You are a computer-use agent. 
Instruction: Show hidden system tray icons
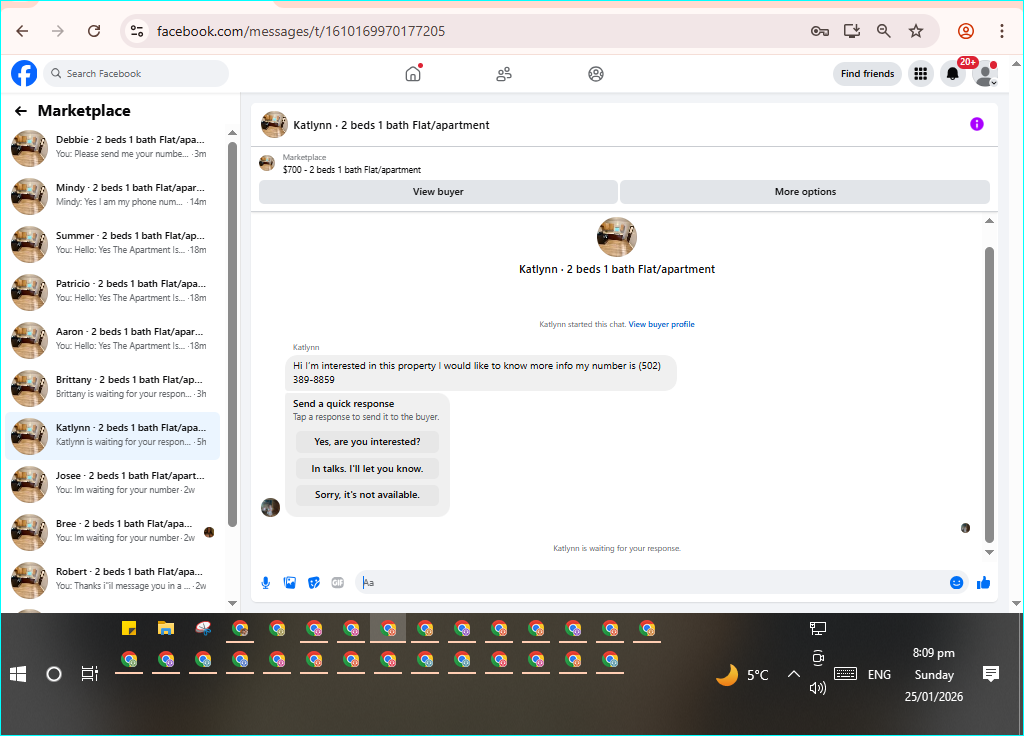(793, 674)
